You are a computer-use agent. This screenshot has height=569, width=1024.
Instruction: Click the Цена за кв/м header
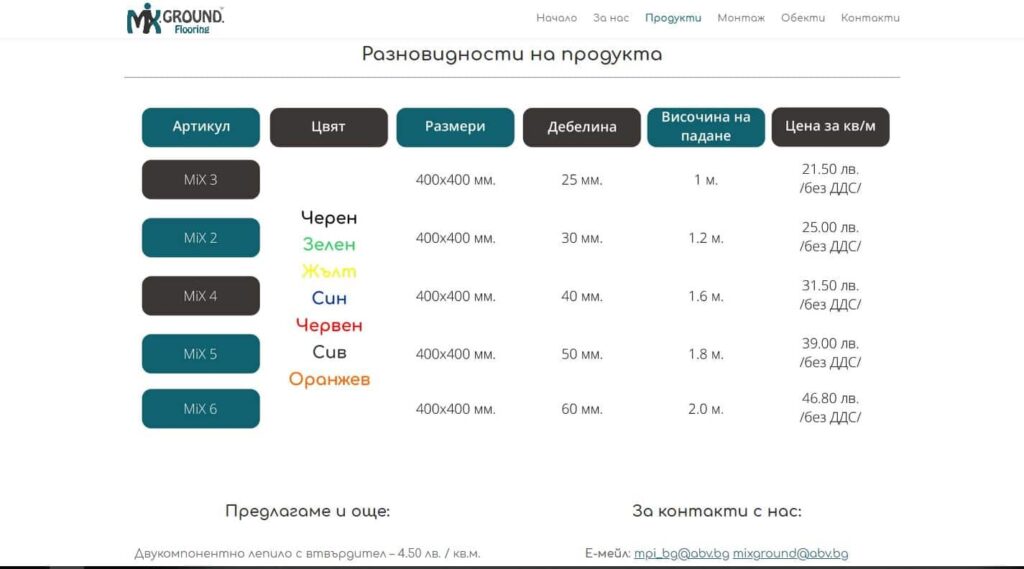click(830, 127)
